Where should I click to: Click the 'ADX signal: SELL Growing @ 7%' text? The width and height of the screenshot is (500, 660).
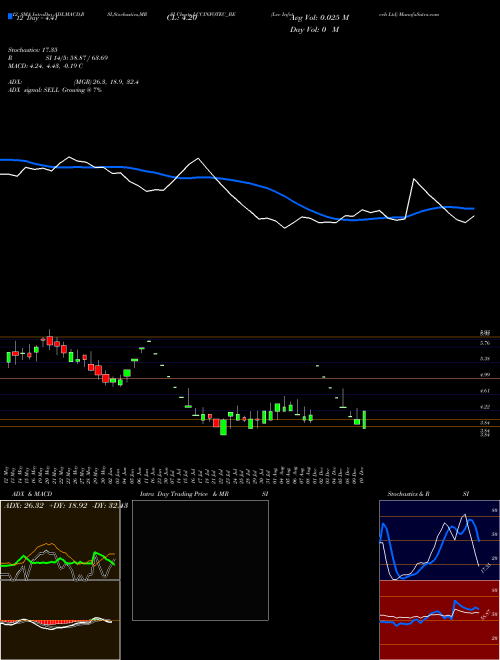coord(55,90)
